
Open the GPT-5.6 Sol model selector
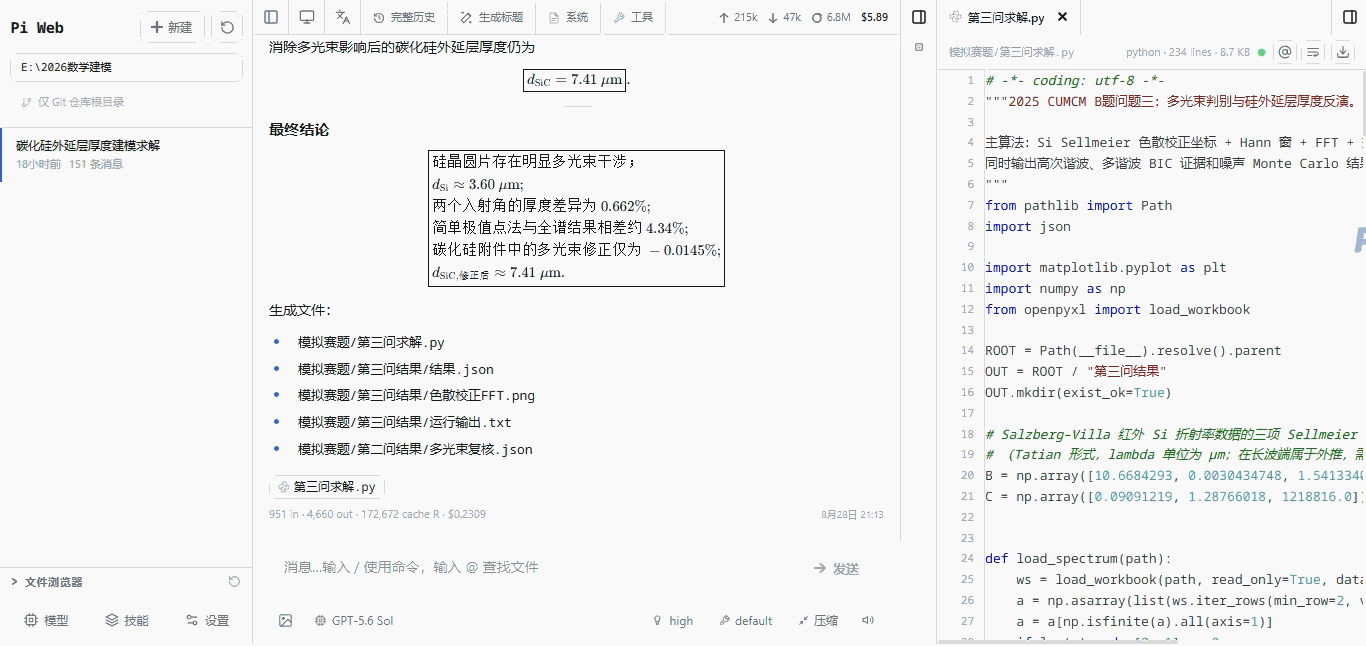pos(354,621)
